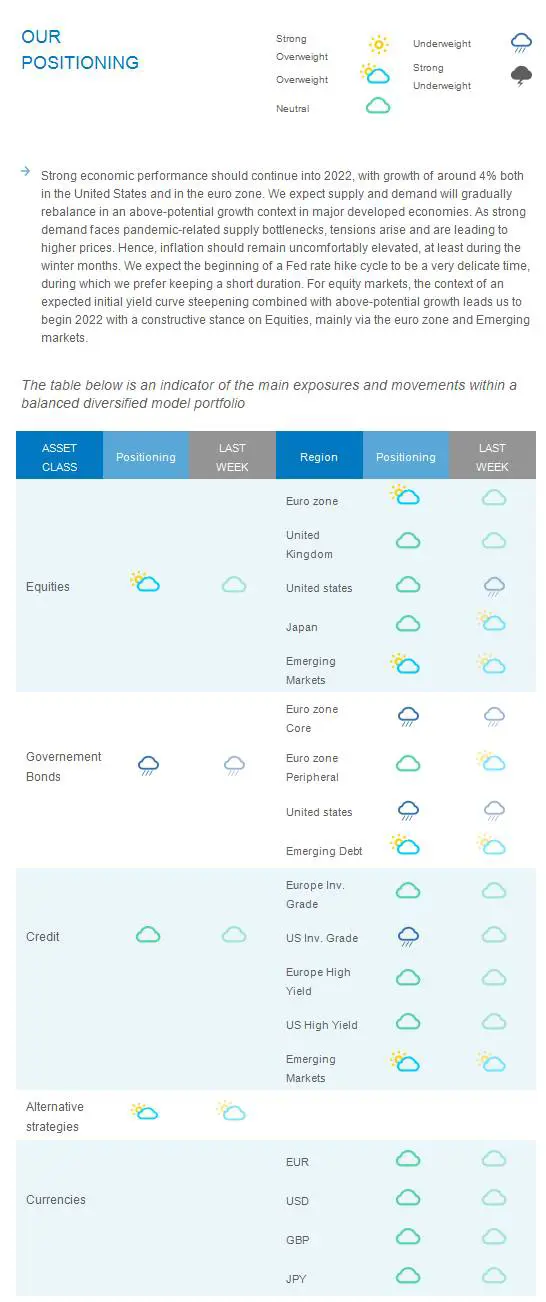Click Euro zone equities positioning sun-cloud icon
This screenshot has width=546, height=1302.
tap(405, 495)
